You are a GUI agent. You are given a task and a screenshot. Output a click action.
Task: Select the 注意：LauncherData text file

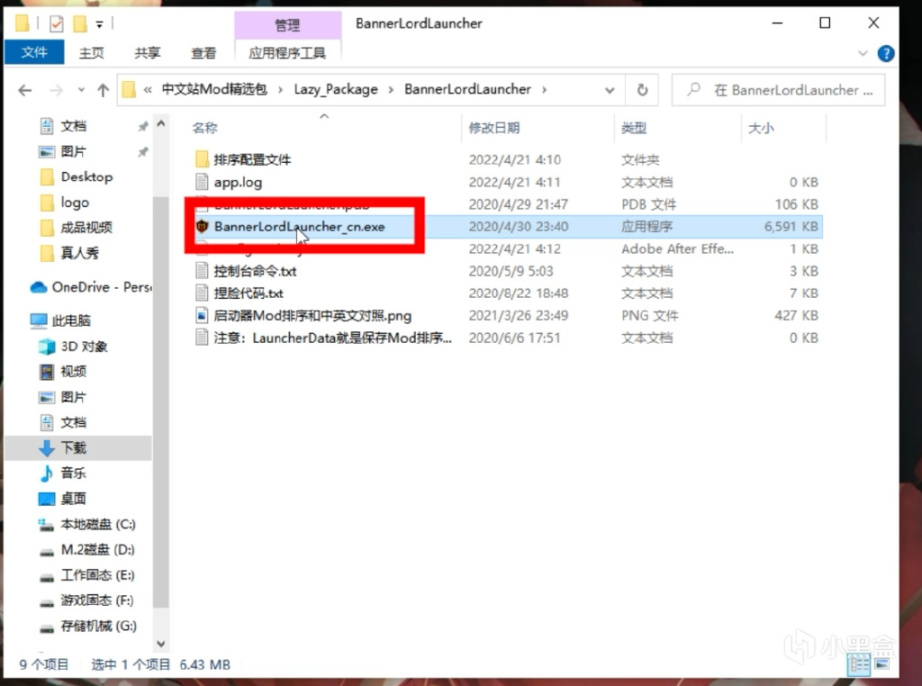332,338
